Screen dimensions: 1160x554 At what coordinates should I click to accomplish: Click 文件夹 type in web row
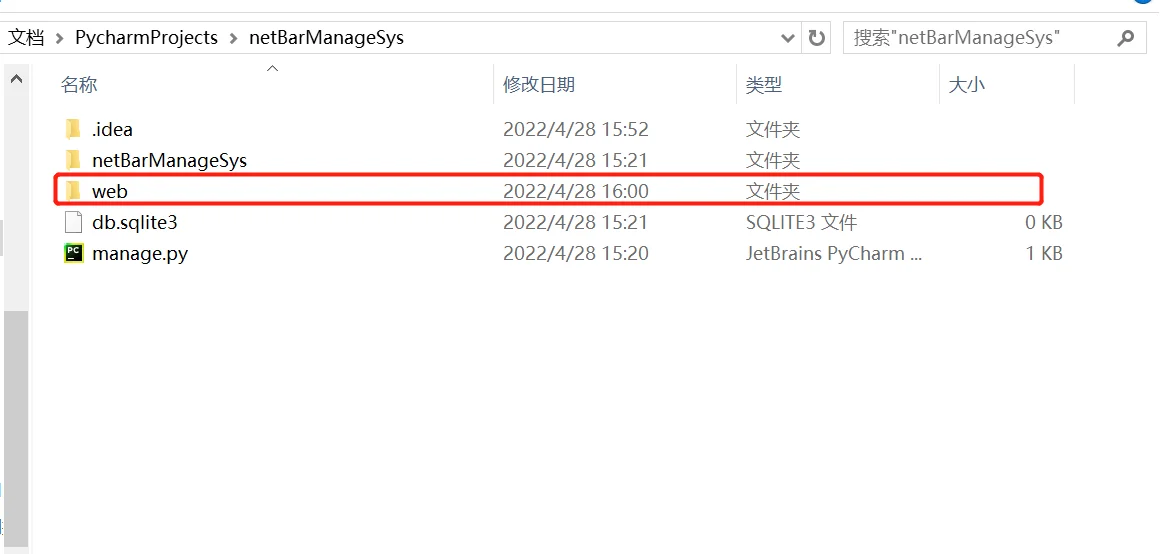pos(773,191)
